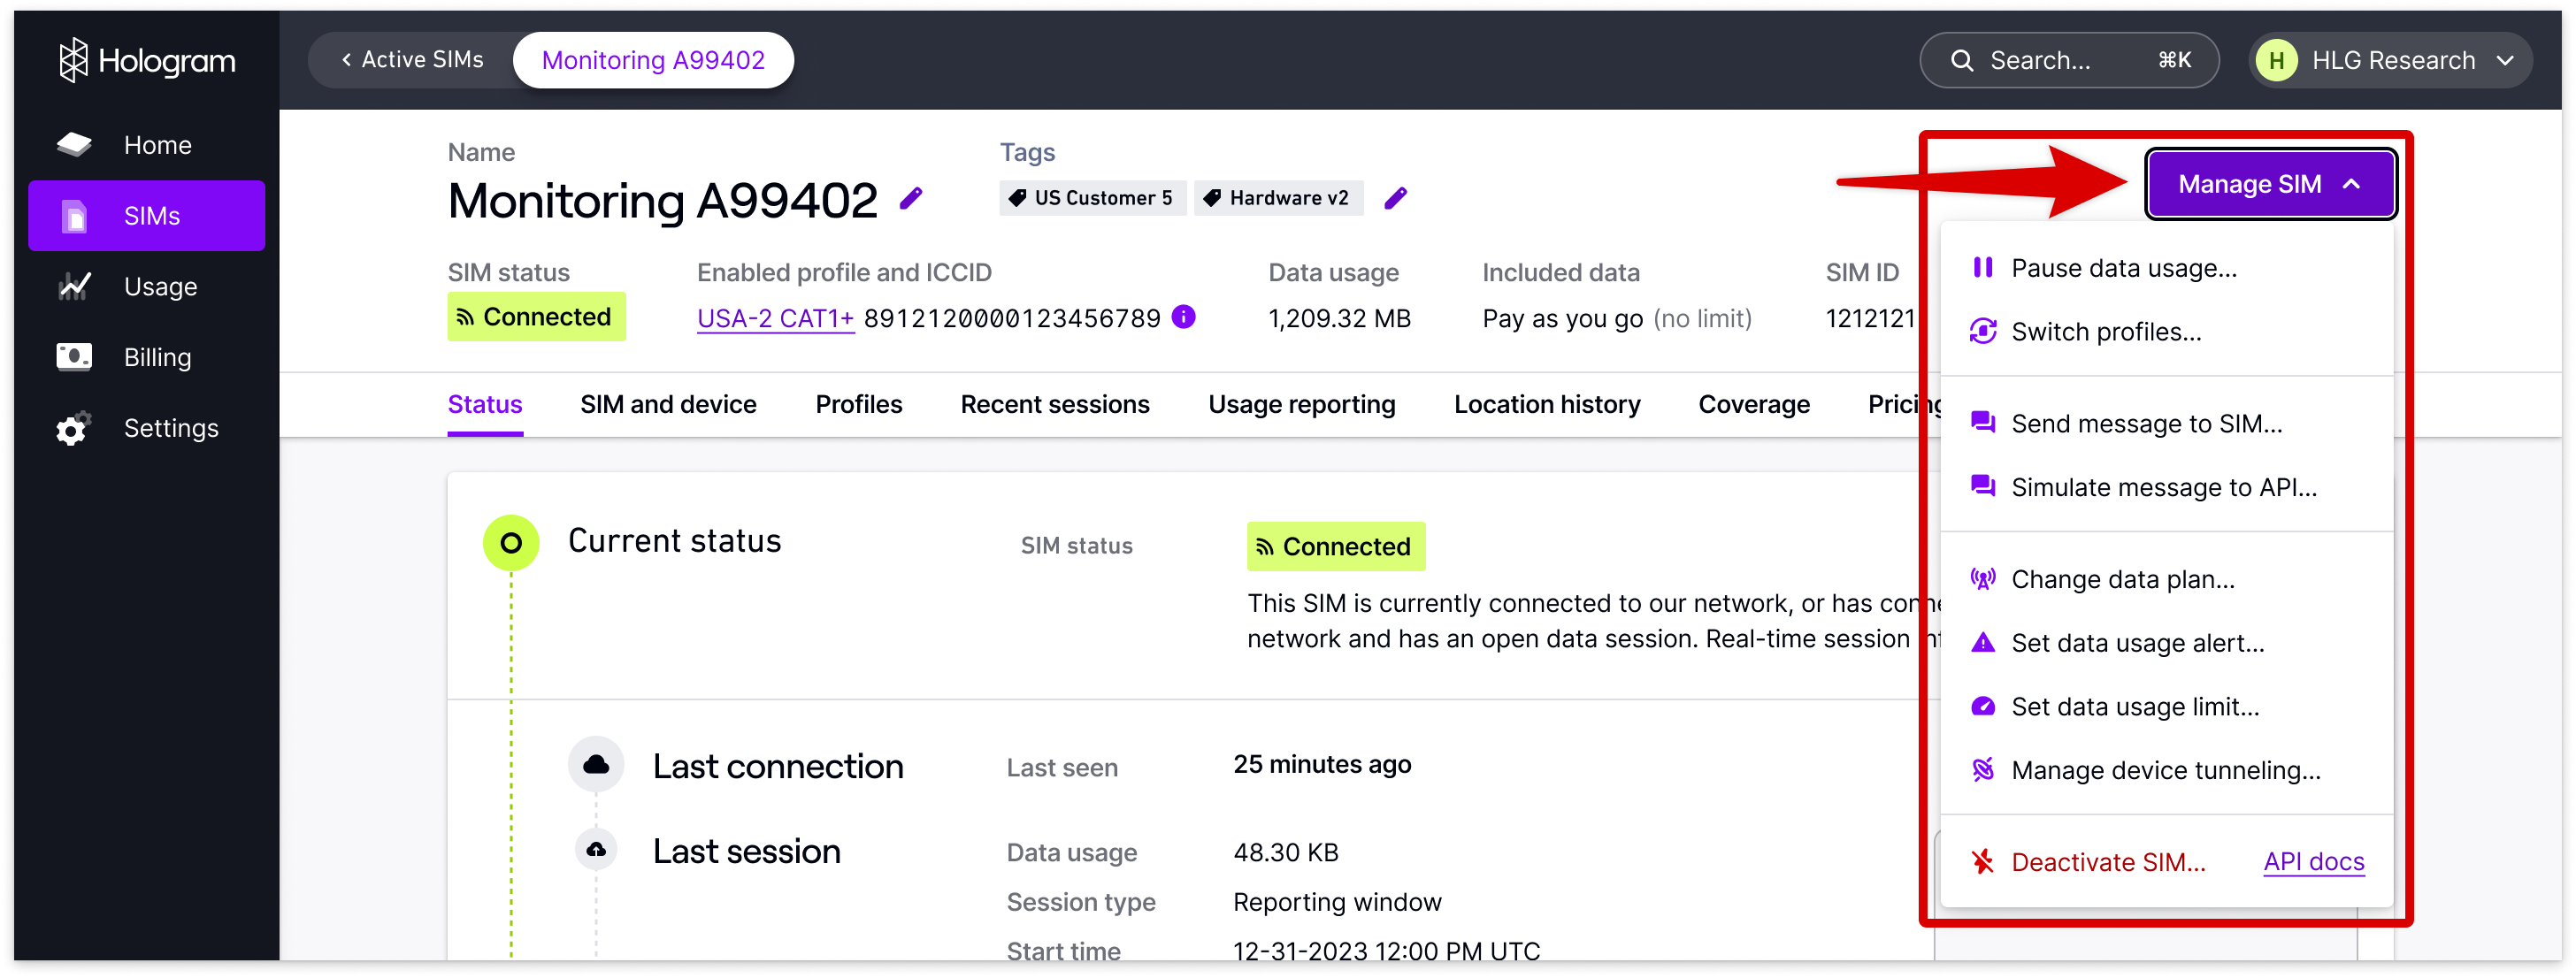Click the magnifier search icon
The image size is (2576, 978).
coord(1962,61)
